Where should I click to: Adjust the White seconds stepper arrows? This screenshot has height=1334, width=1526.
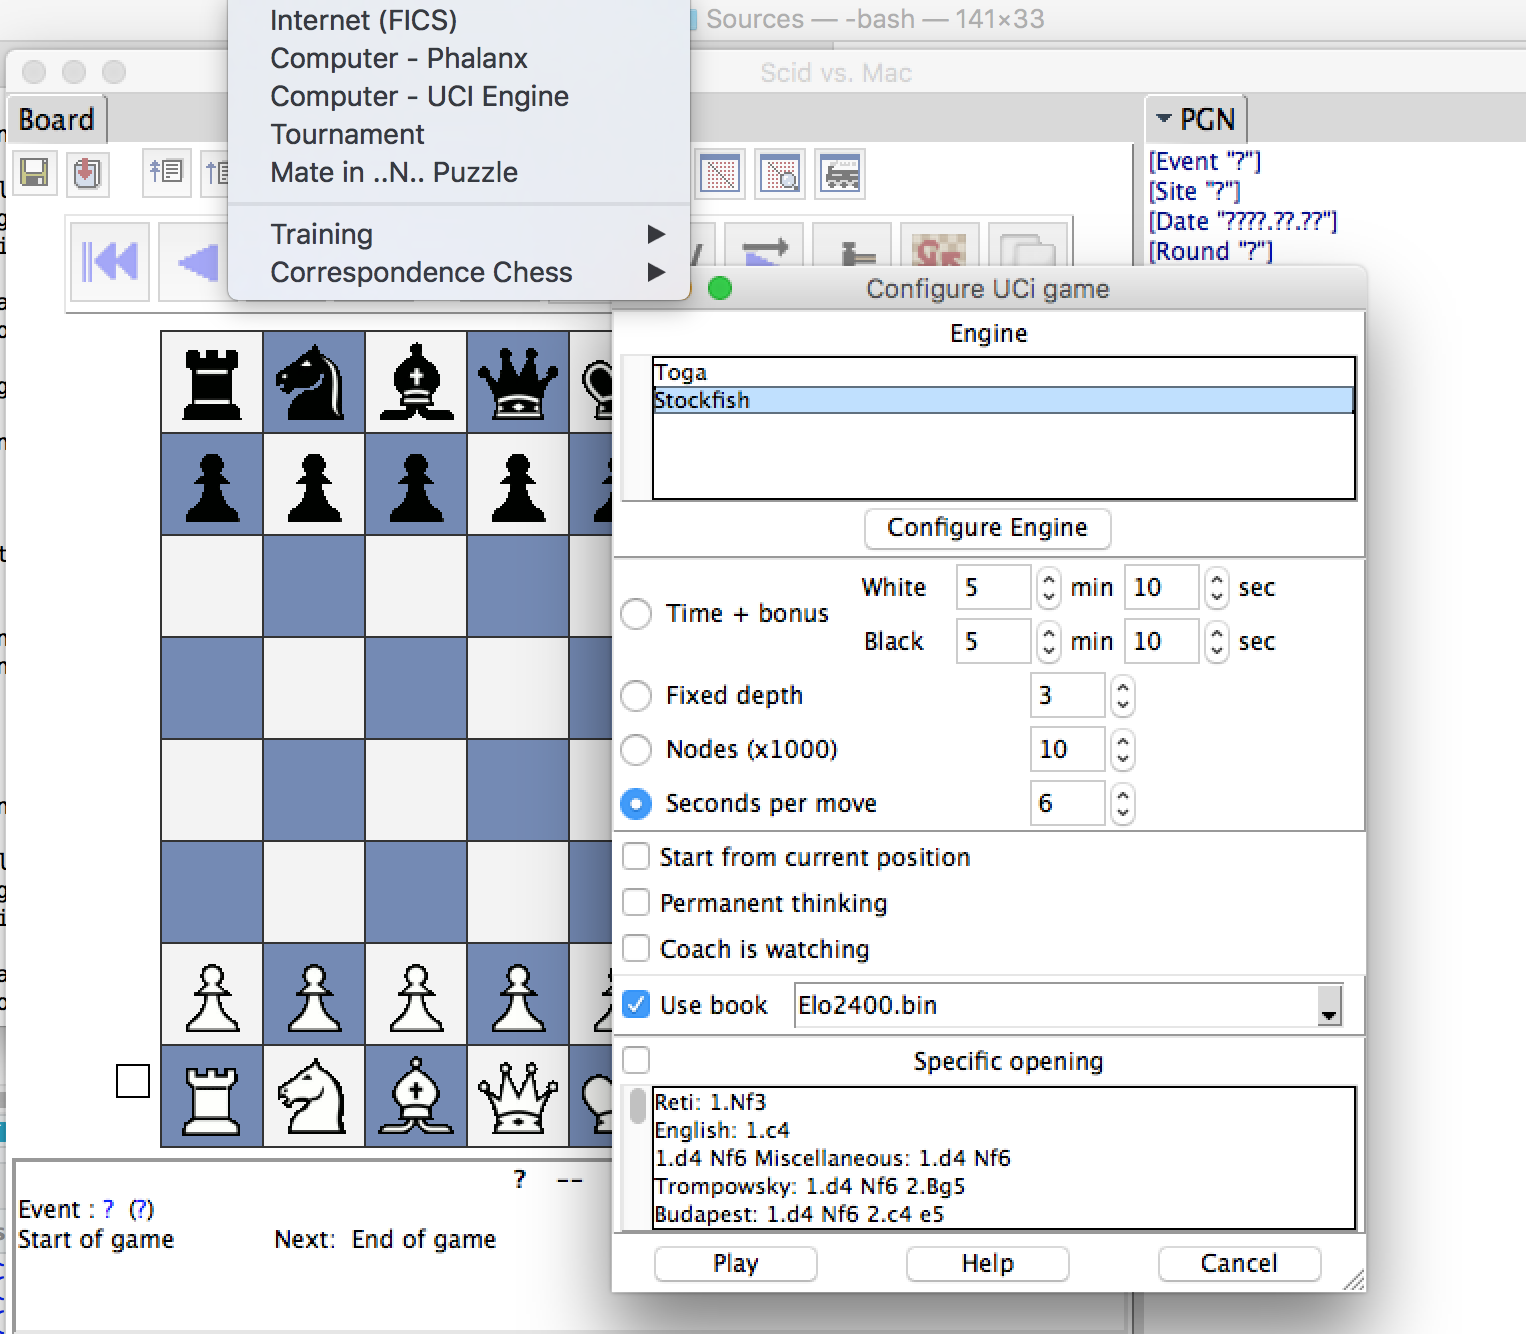(x=1216, y=588)
